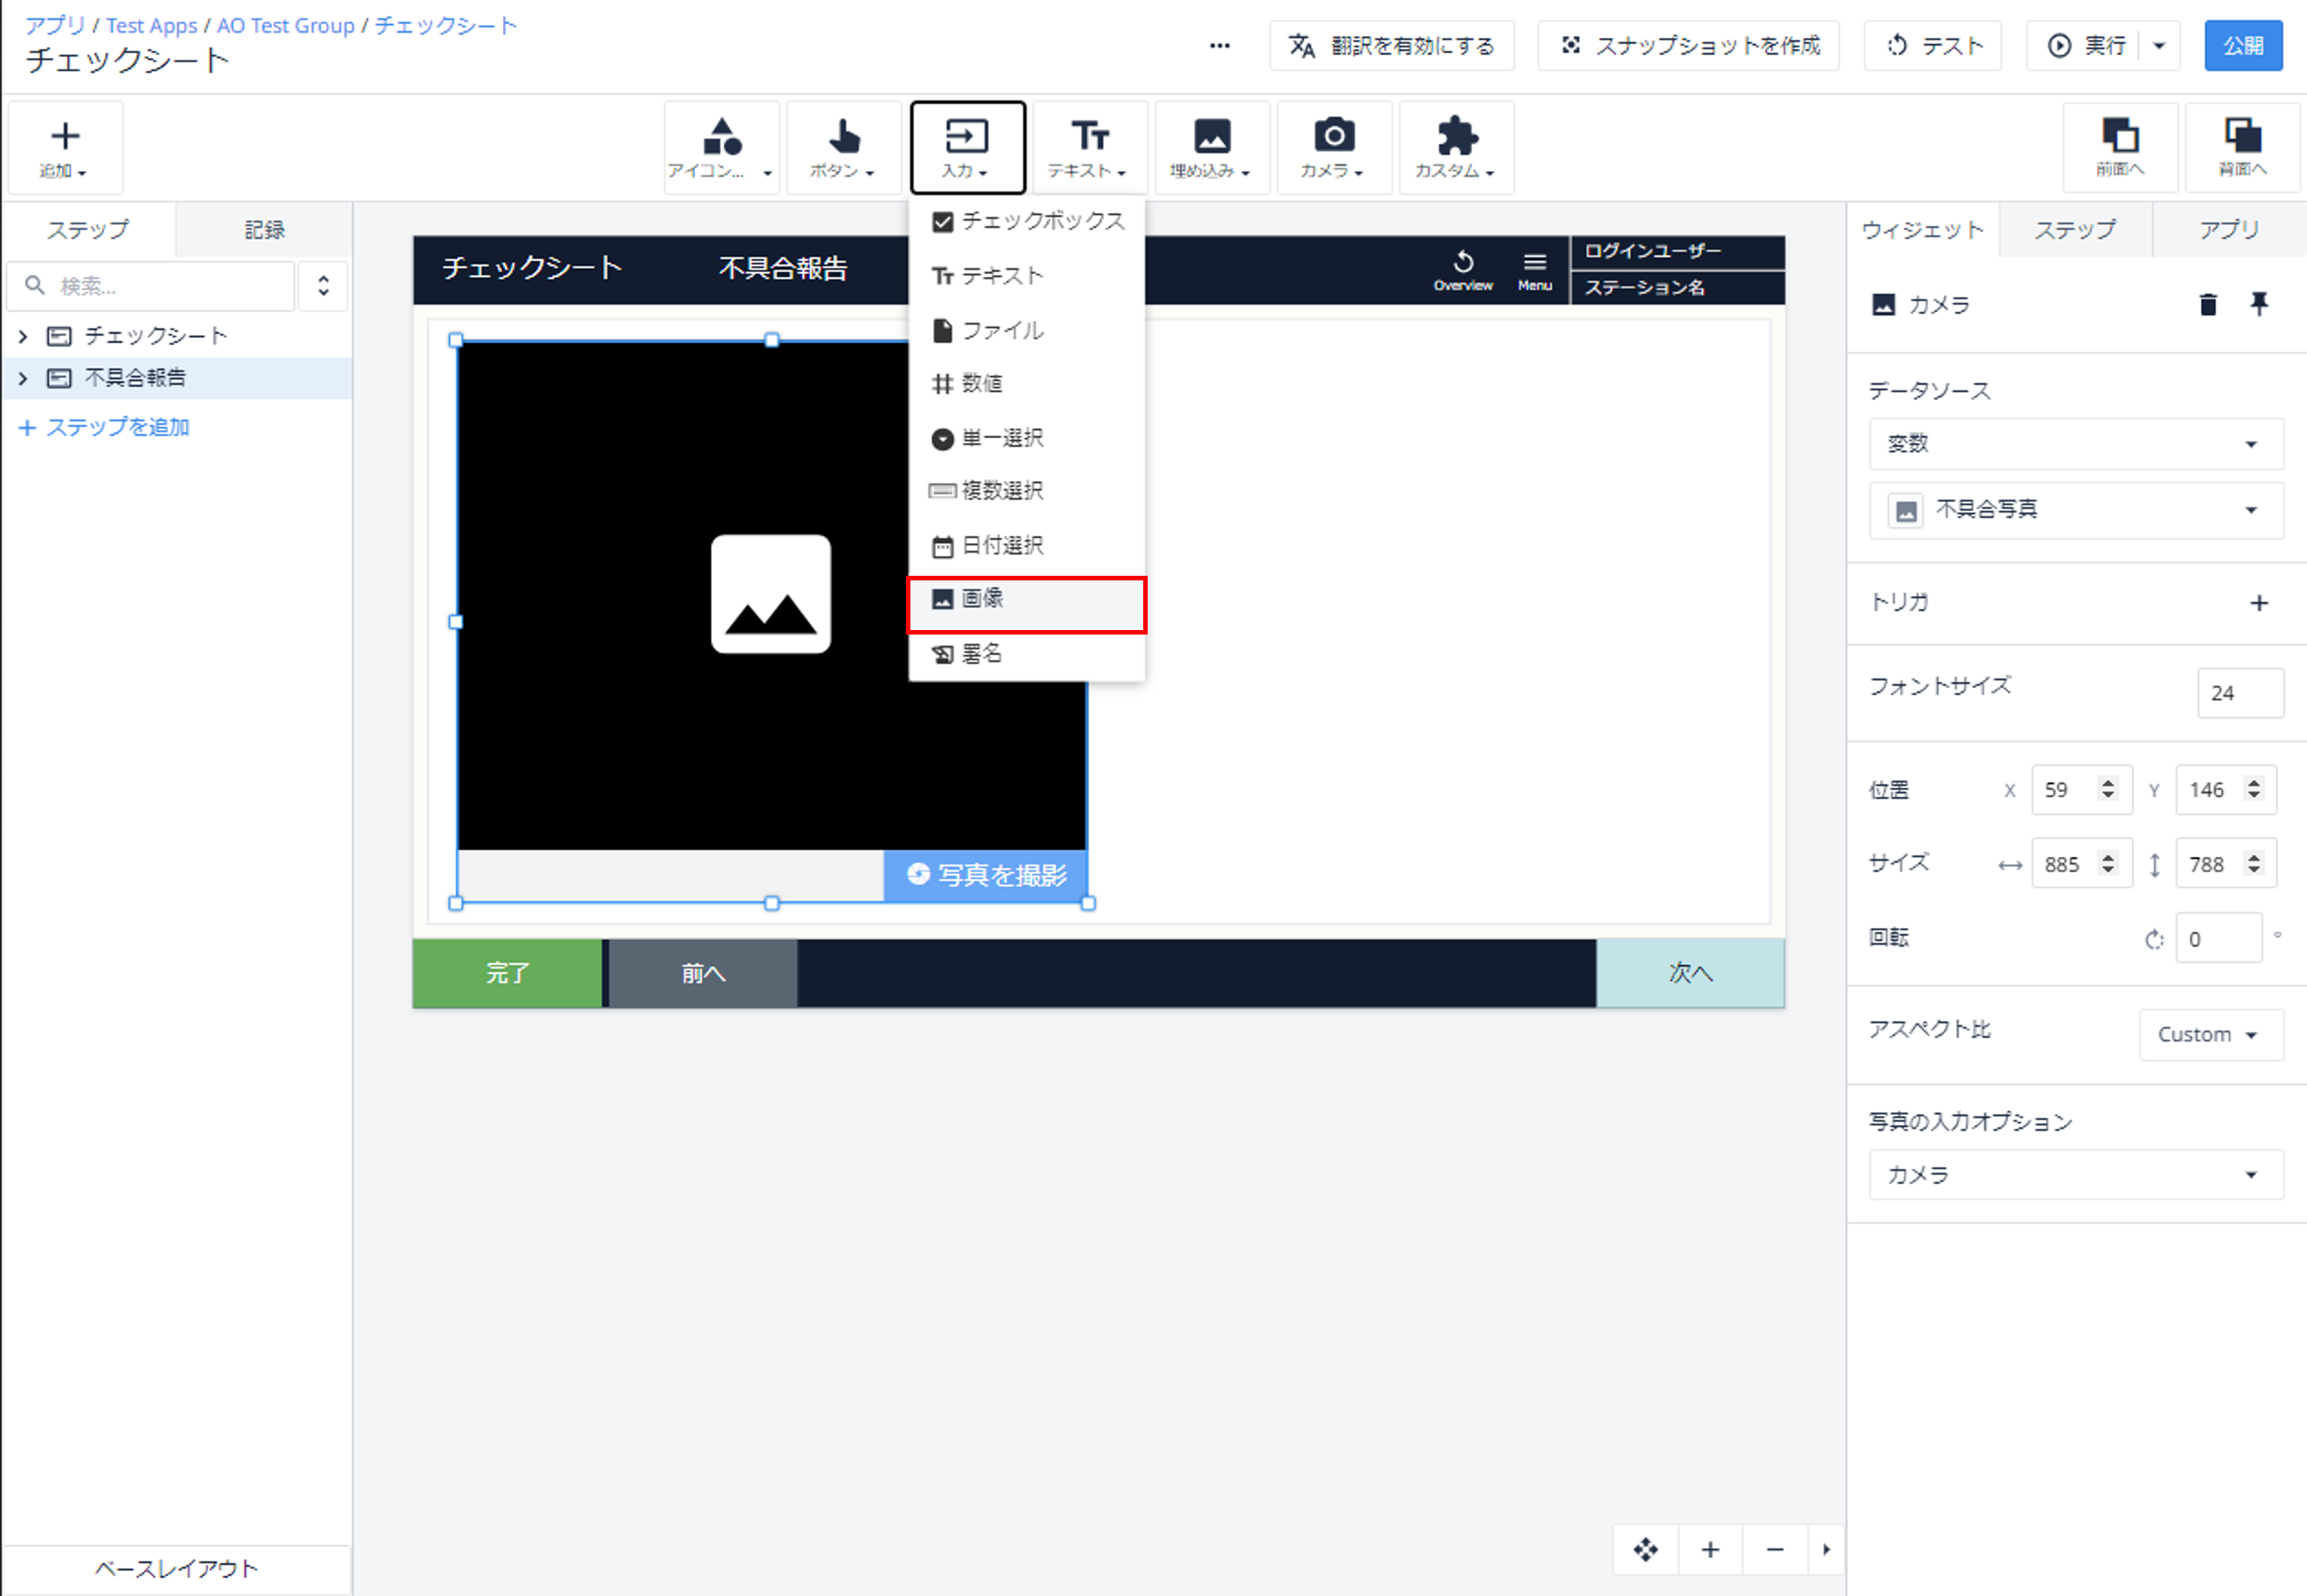This screenshot has width=2307, height=1596.
Task: Open the Menu hamburger icon
Action: [1534, 270]
